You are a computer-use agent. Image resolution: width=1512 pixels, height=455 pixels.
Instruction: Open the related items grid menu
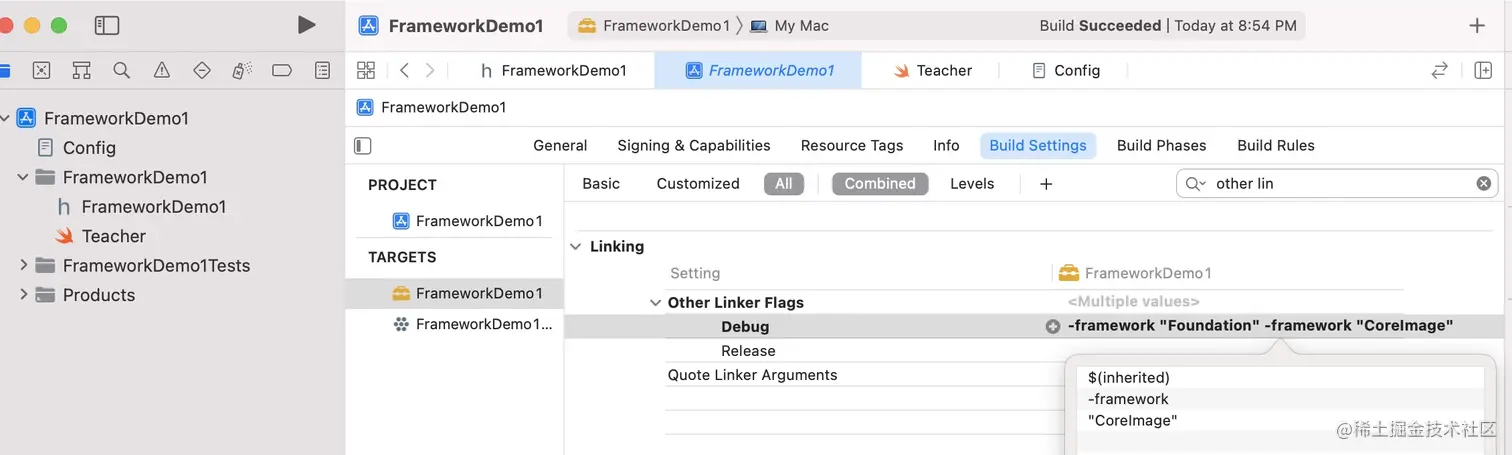(x=366, y=70)
